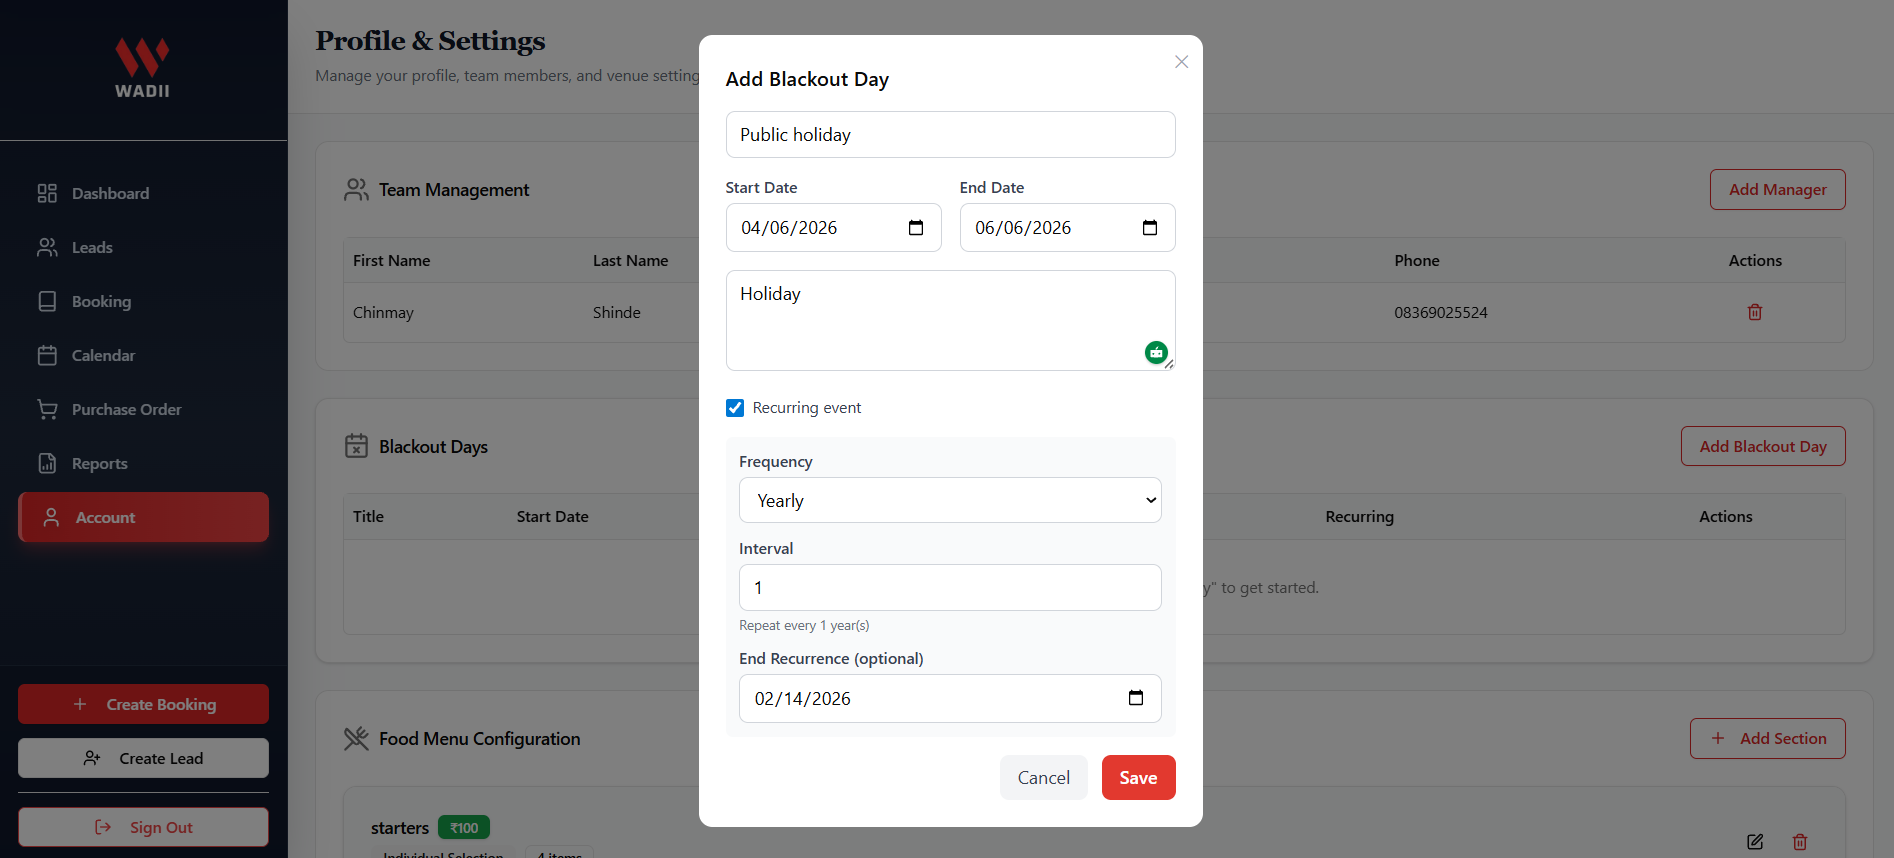Viewport: 1894px width, 858px height.
Task: Click the Create Lead button
Action: click(x=143, y=758)
